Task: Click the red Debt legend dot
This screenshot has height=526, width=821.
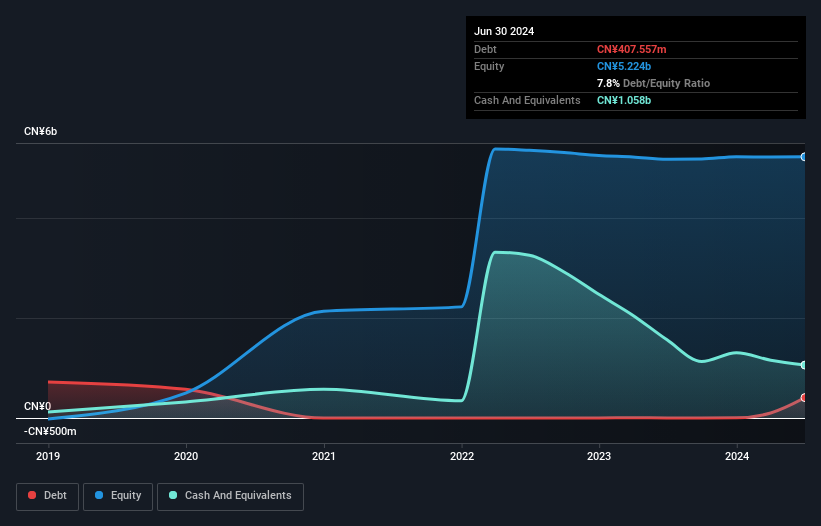Action: (32, 495)
